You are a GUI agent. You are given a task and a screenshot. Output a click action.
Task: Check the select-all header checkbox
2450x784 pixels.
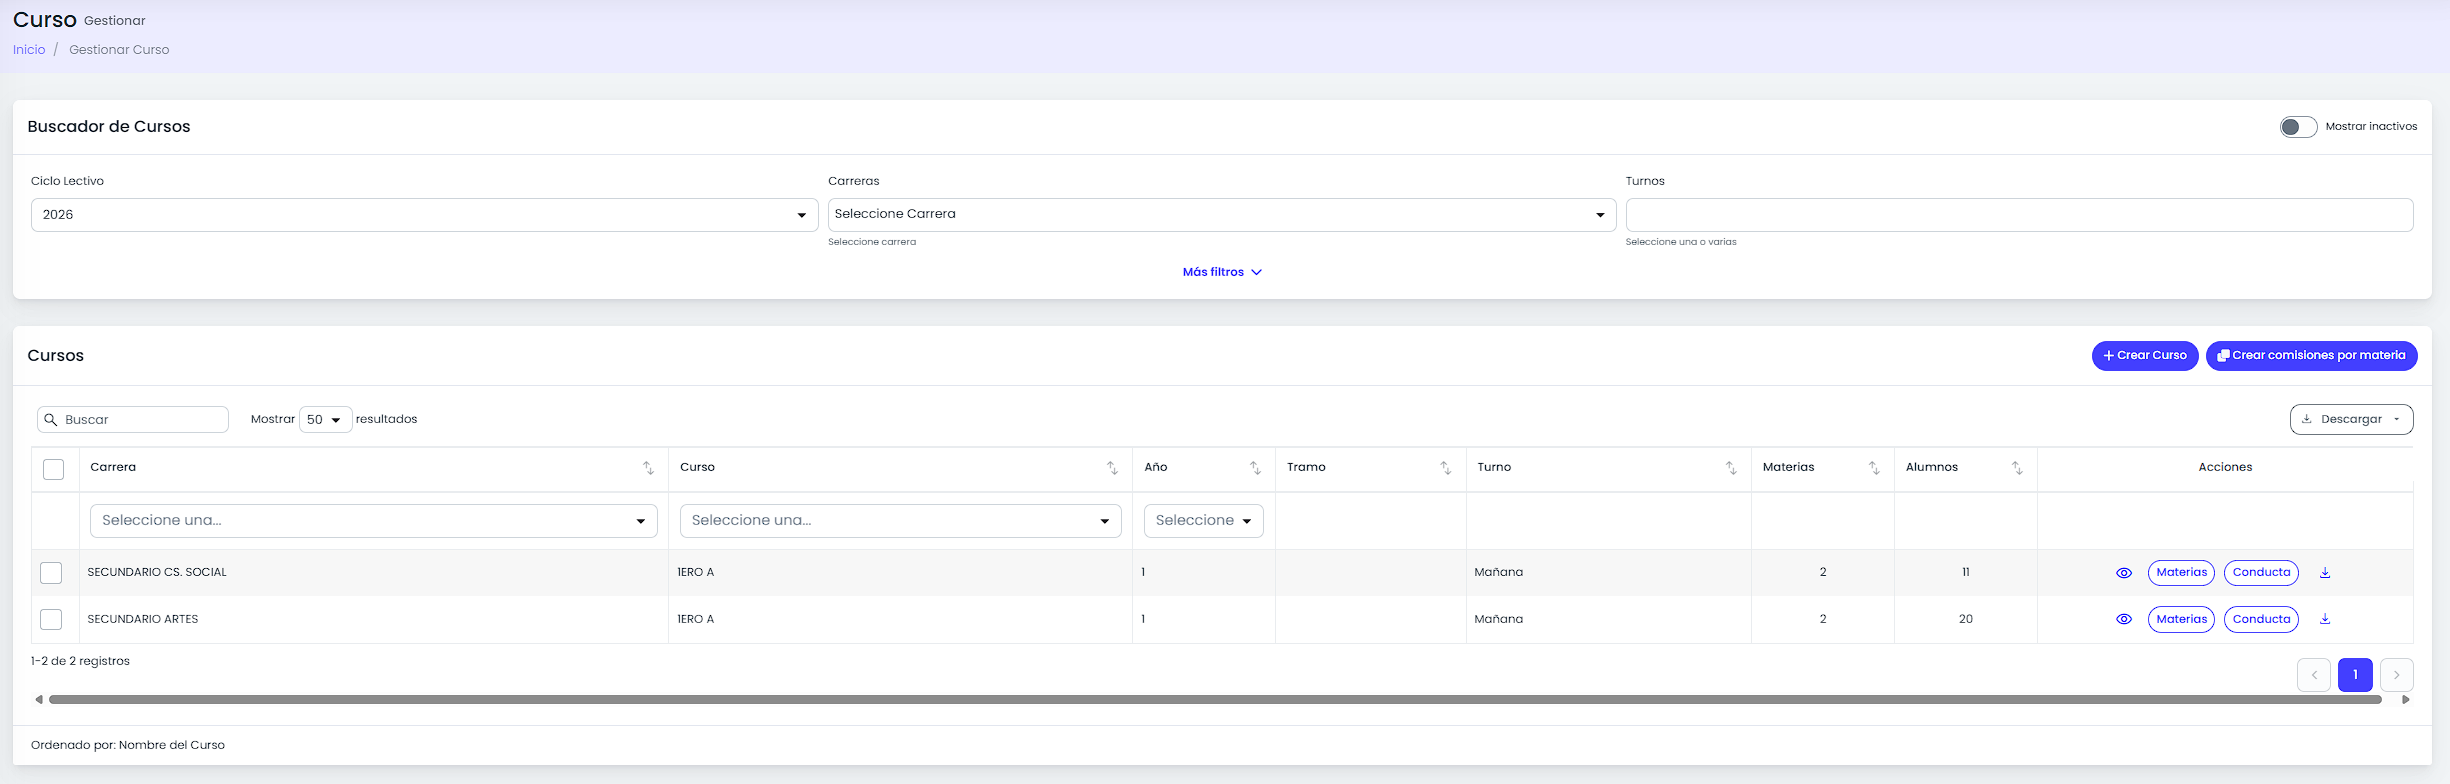point(54,469)
